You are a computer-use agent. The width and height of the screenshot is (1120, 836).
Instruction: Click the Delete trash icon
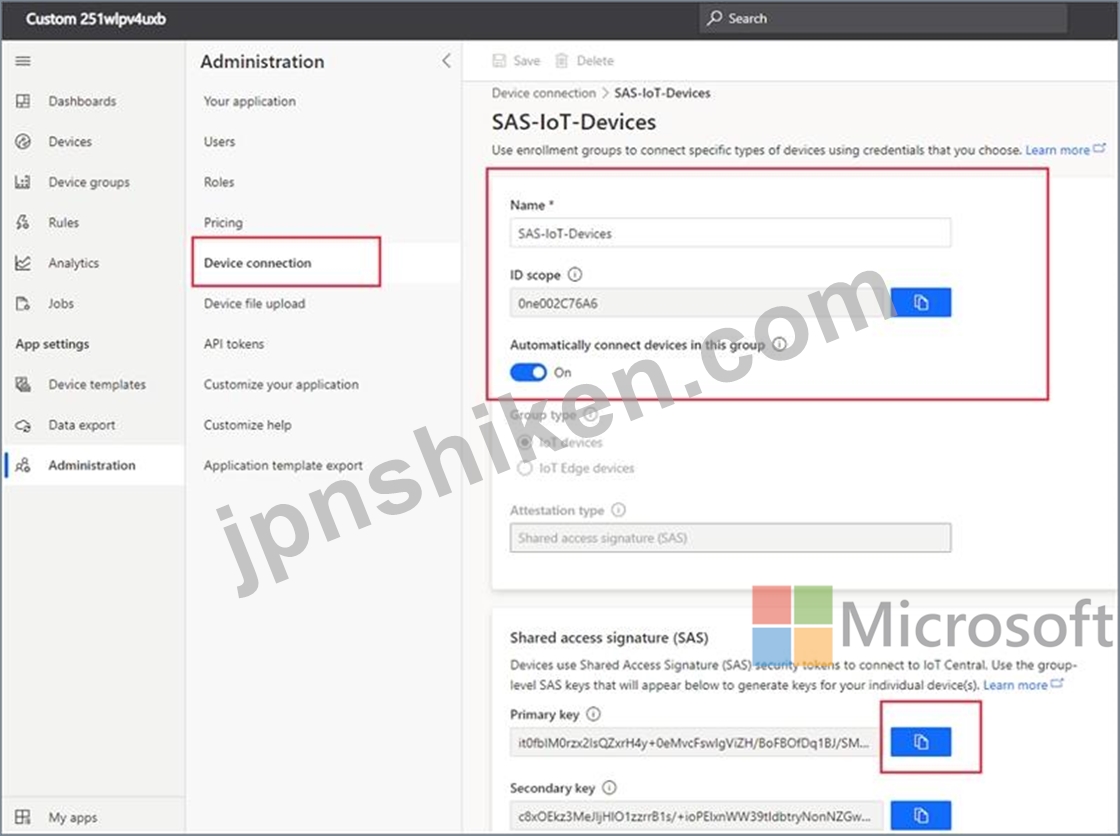tap(562, 61)
